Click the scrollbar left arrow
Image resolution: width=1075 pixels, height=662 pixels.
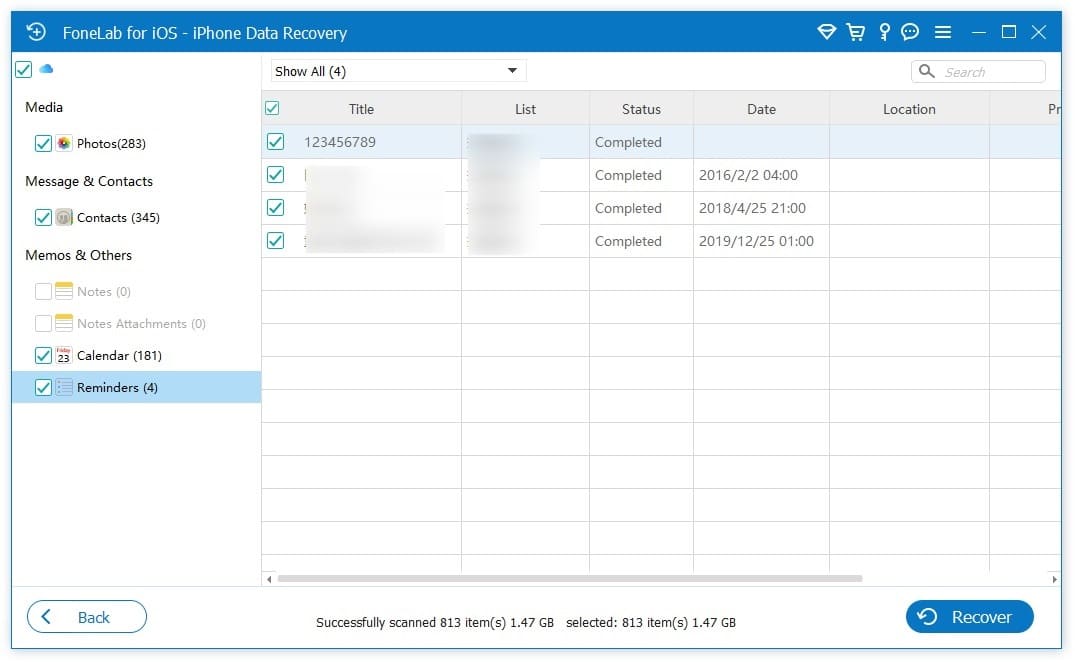point(269,579)
